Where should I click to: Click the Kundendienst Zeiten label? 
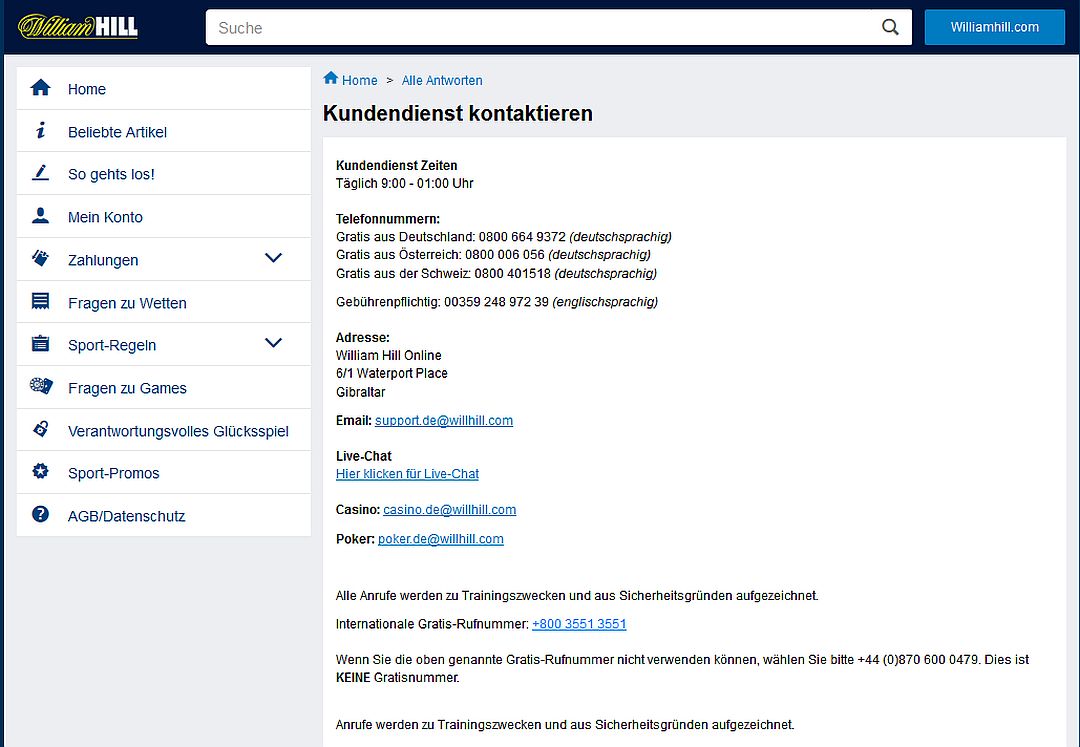(397, 165)
